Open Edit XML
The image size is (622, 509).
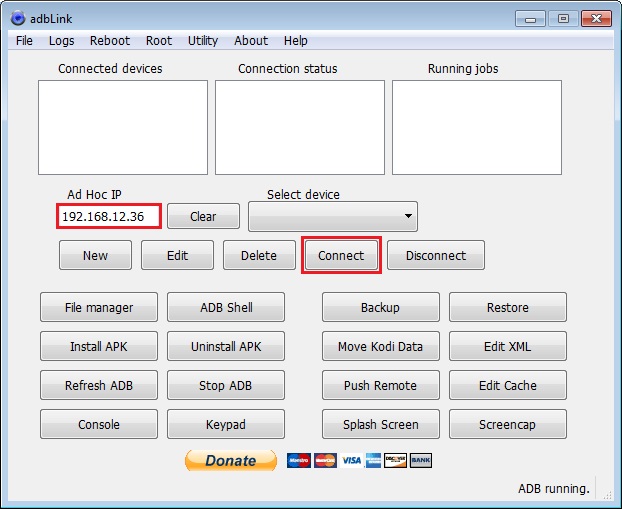click(x=508, y=346)
